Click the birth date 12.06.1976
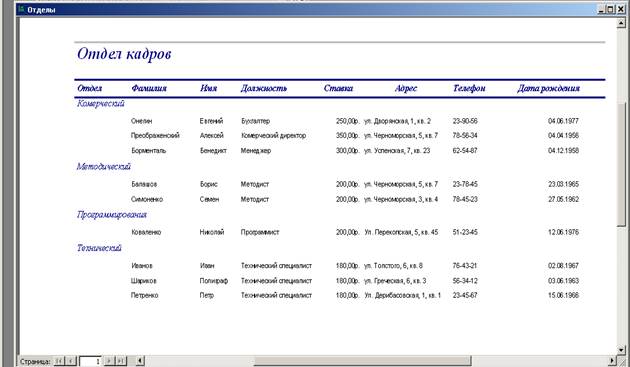The image size is (630, 367). coord(563,232)
